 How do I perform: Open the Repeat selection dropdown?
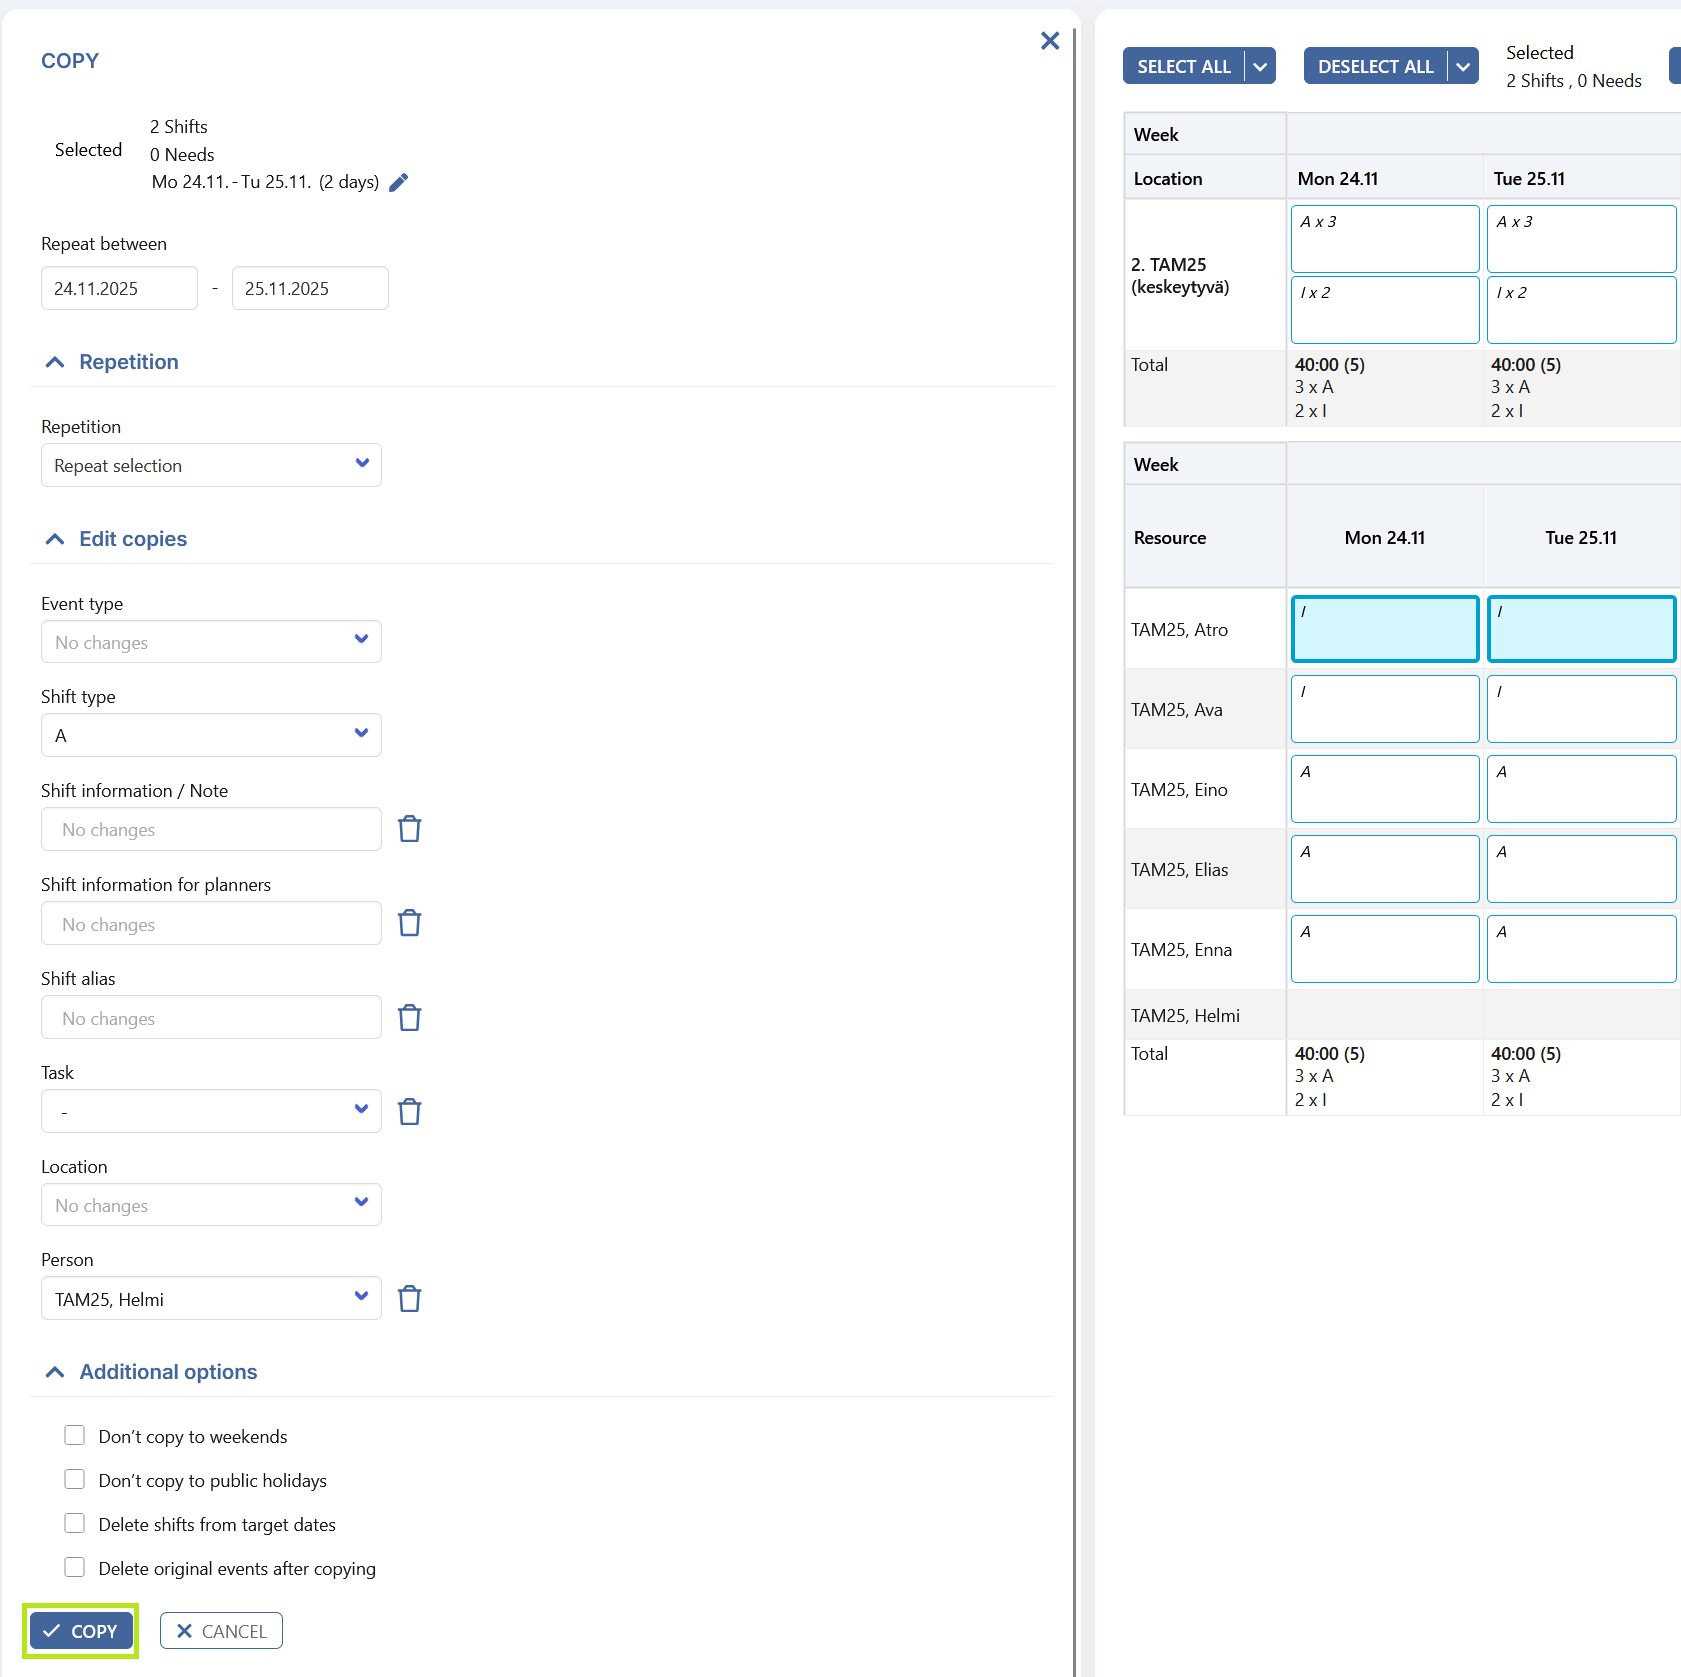(x=211, y=465)
